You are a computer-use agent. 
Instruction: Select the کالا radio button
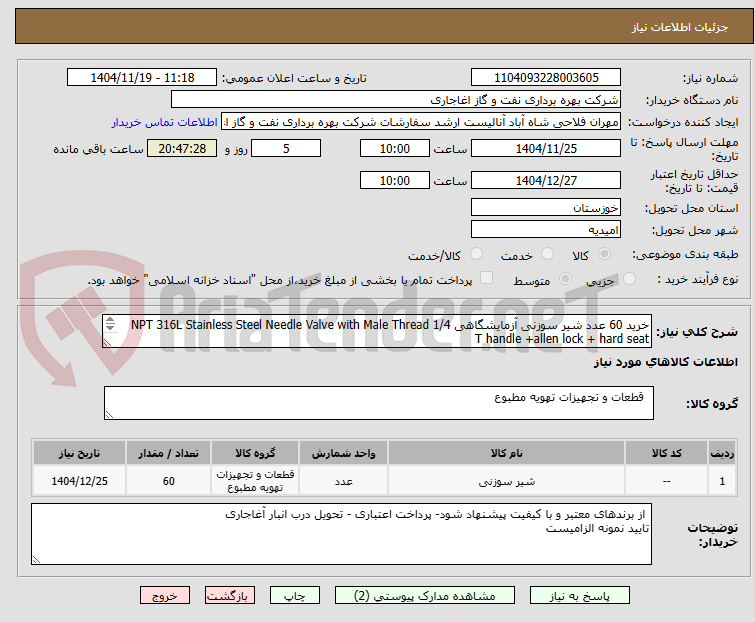pyautogui.click(x=604, y=254)
